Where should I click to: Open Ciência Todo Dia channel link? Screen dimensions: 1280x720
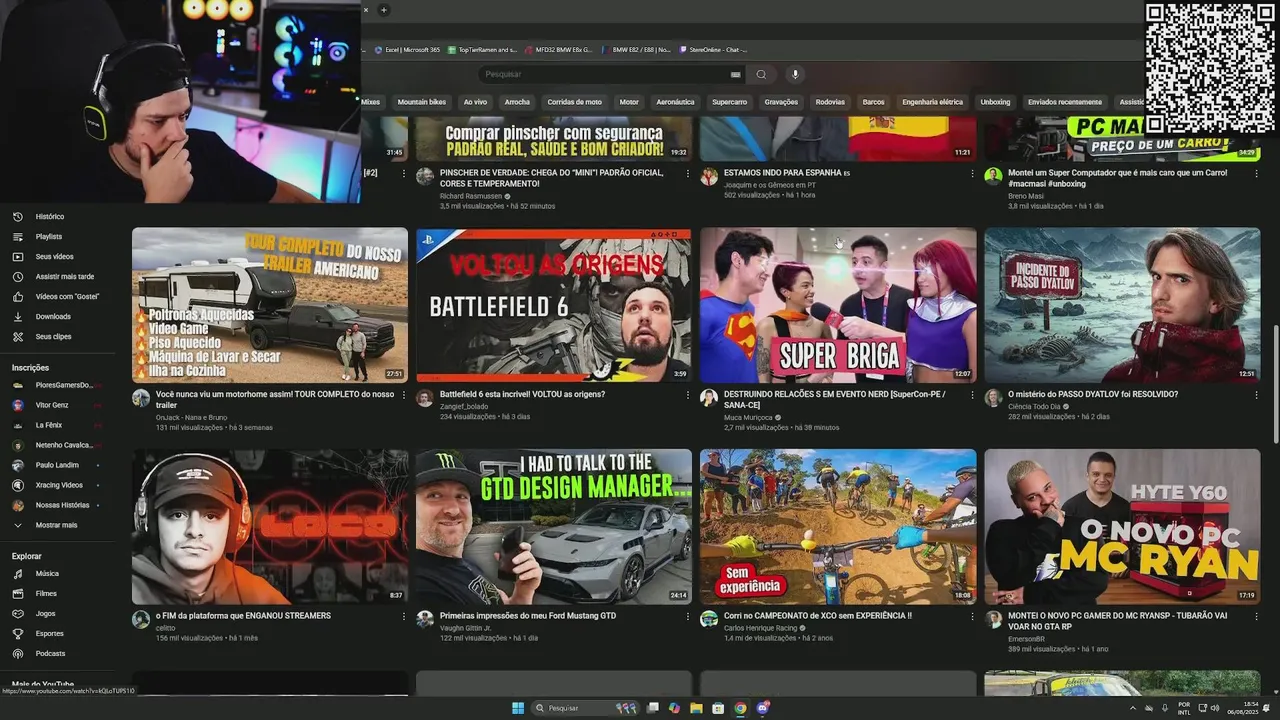click(1035, 405)
